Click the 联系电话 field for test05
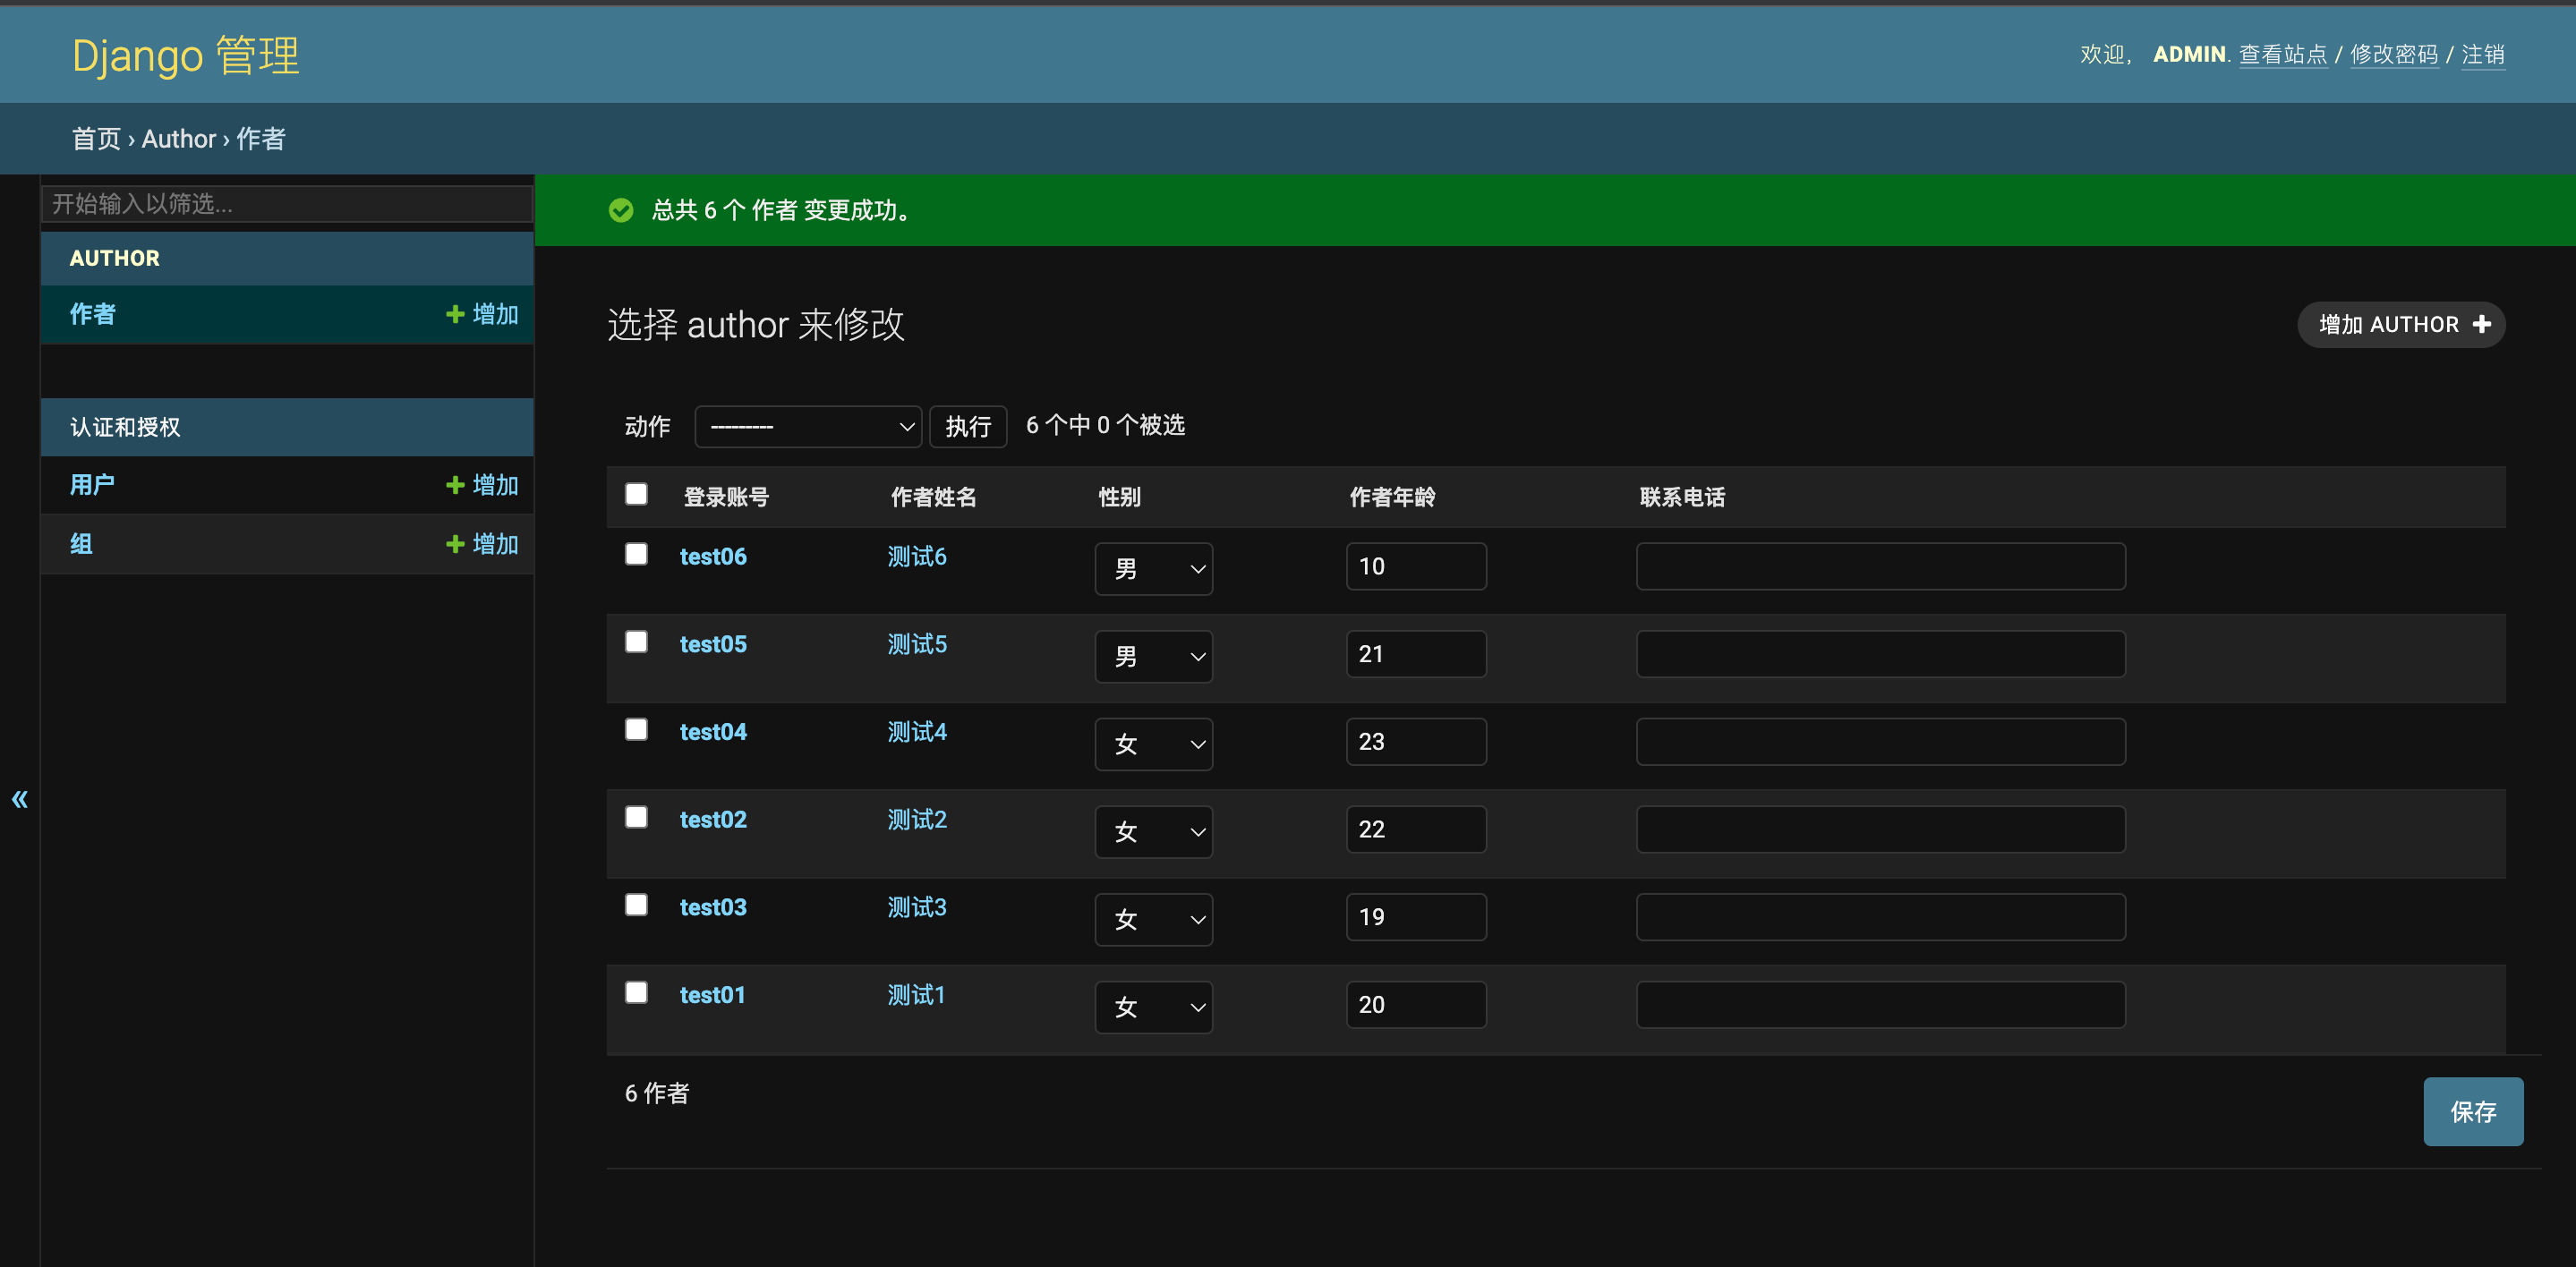2576x1267 pixels. (x=1881, y=654)
